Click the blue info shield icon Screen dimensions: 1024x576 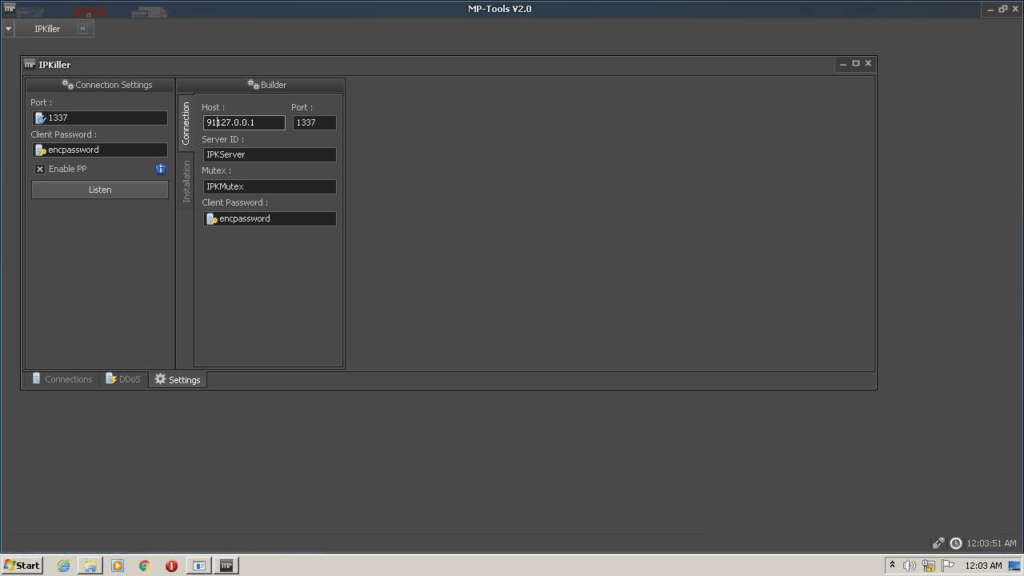tap(161, 169)
